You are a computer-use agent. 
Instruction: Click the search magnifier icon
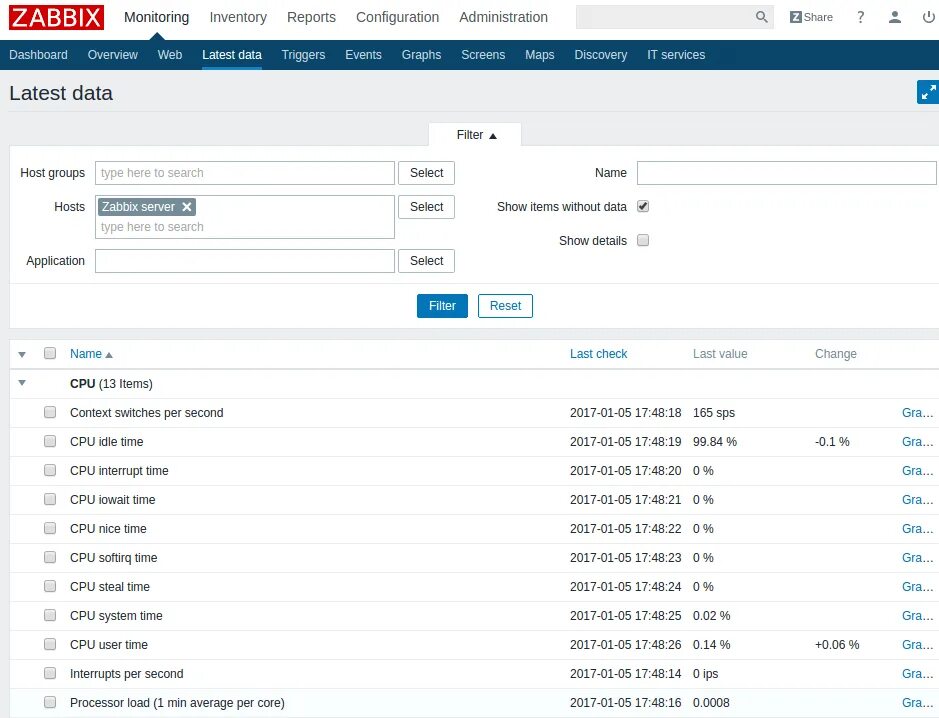(x=761, y=17)
